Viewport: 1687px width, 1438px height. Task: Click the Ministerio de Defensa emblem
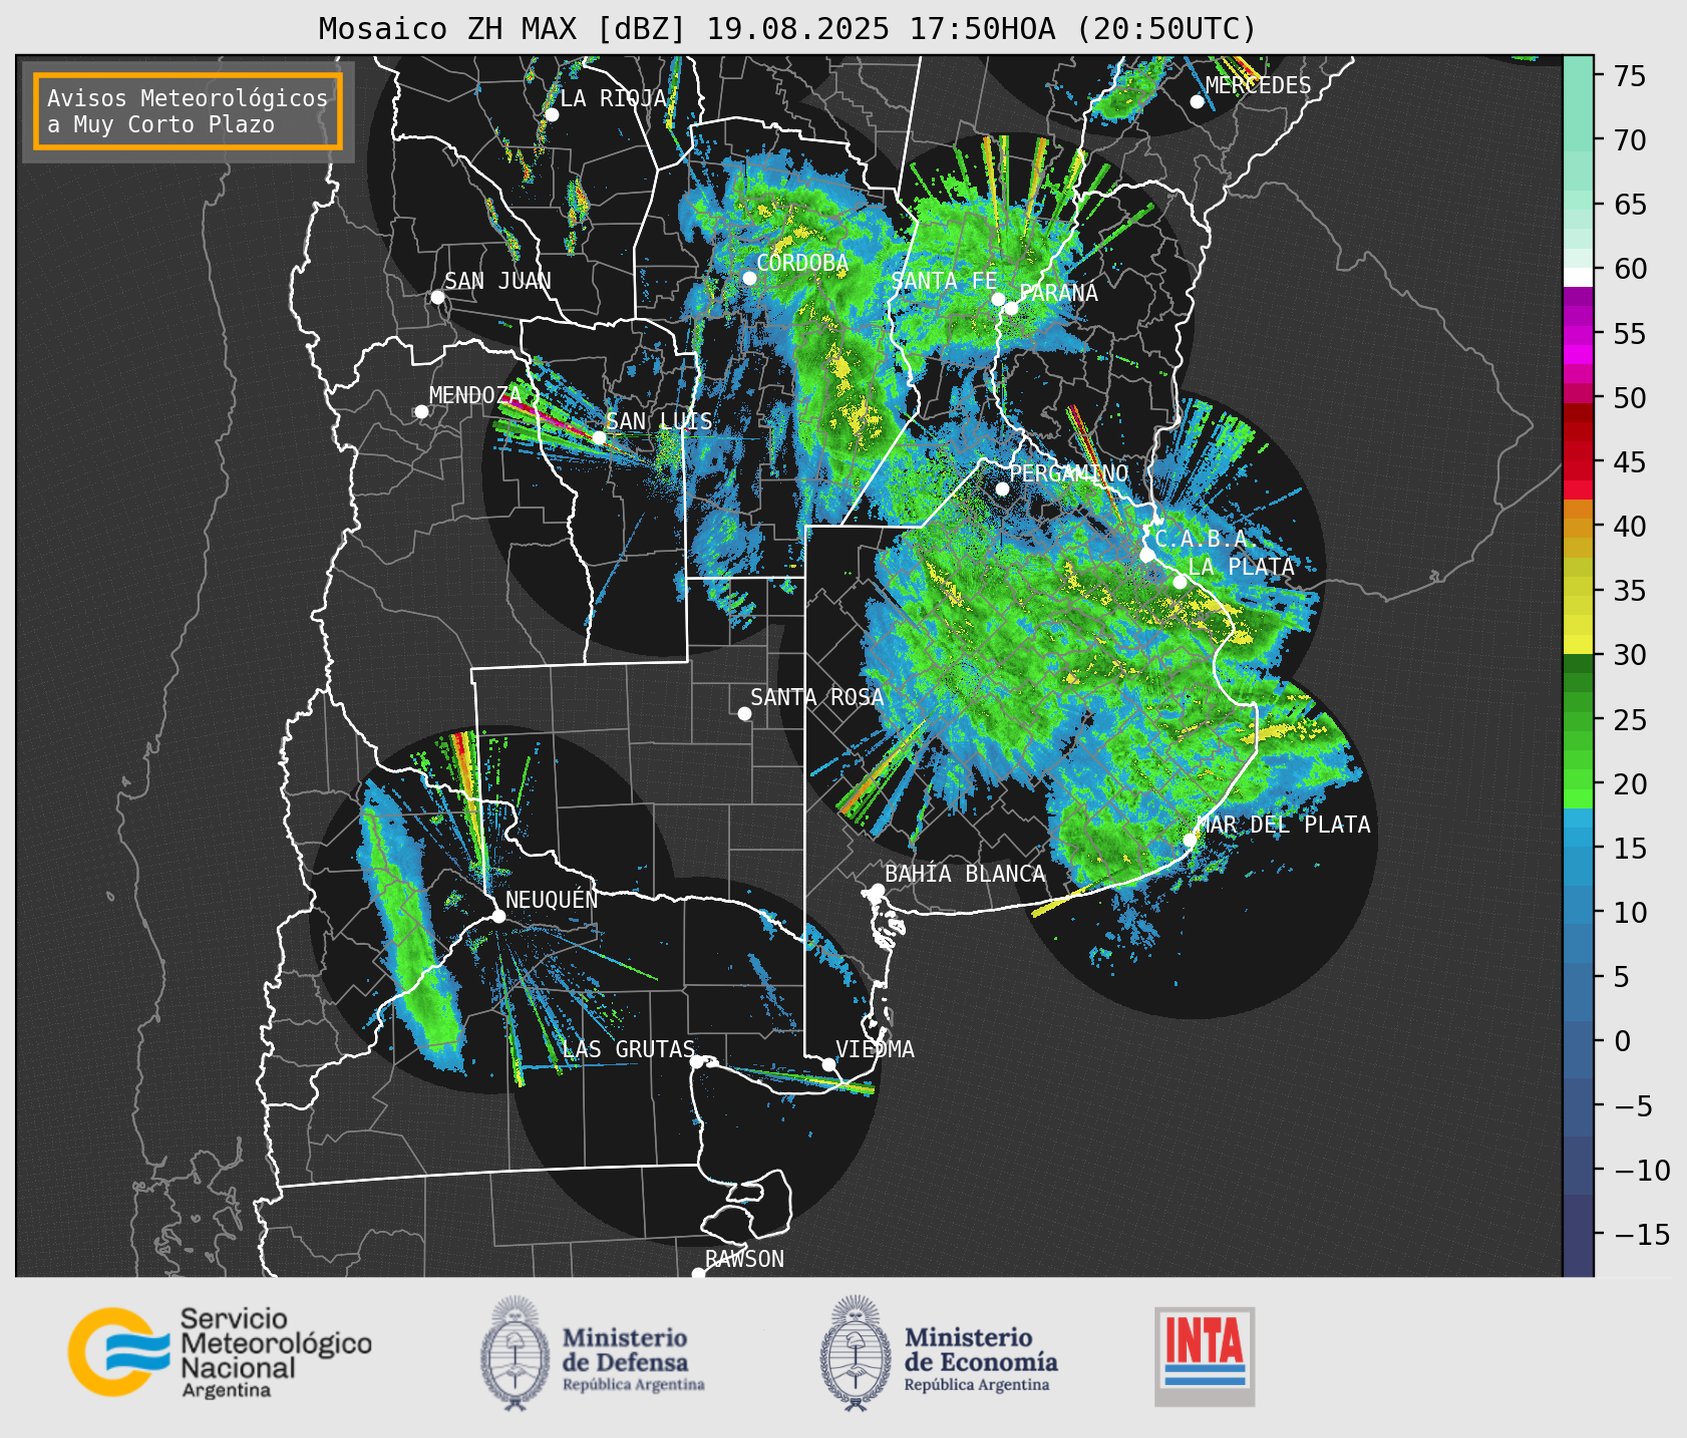(x=515, y=1353)
